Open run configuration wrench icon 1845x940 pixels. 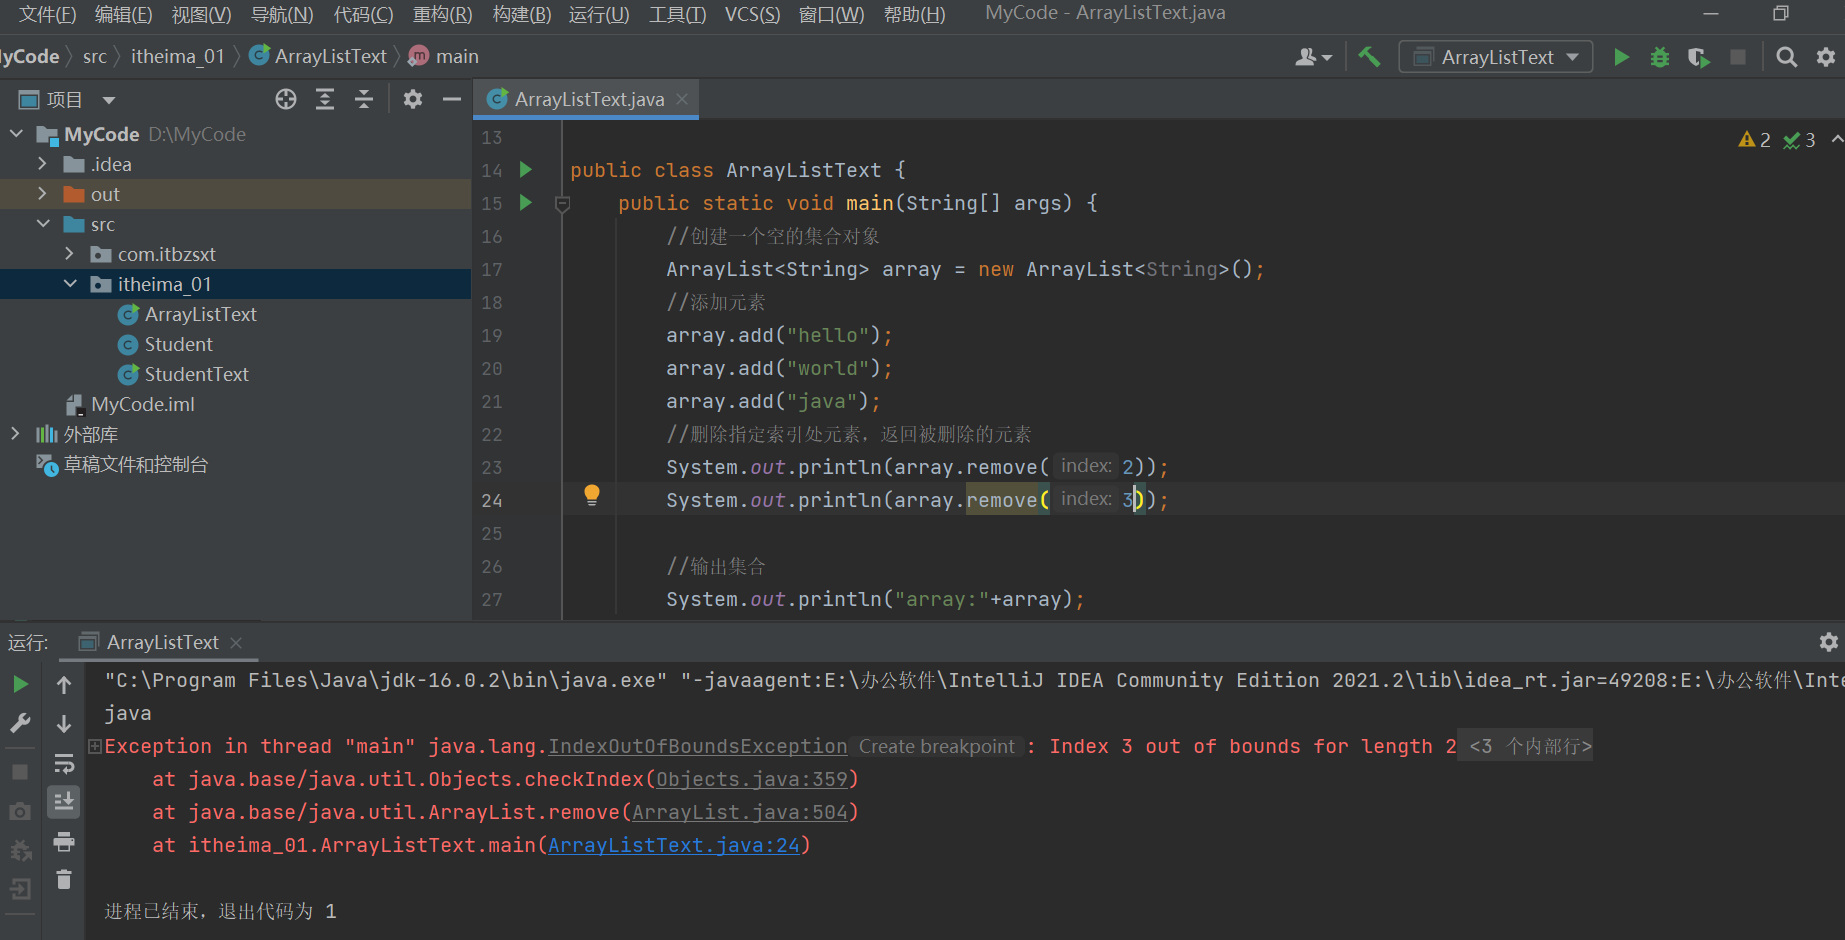click(20, 723)
